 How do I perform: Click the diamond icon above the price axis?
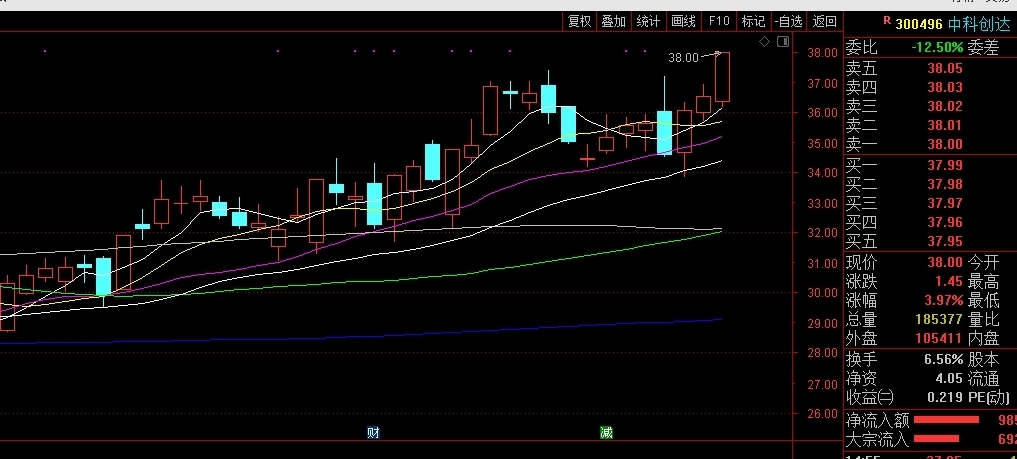tap(764, 41)
